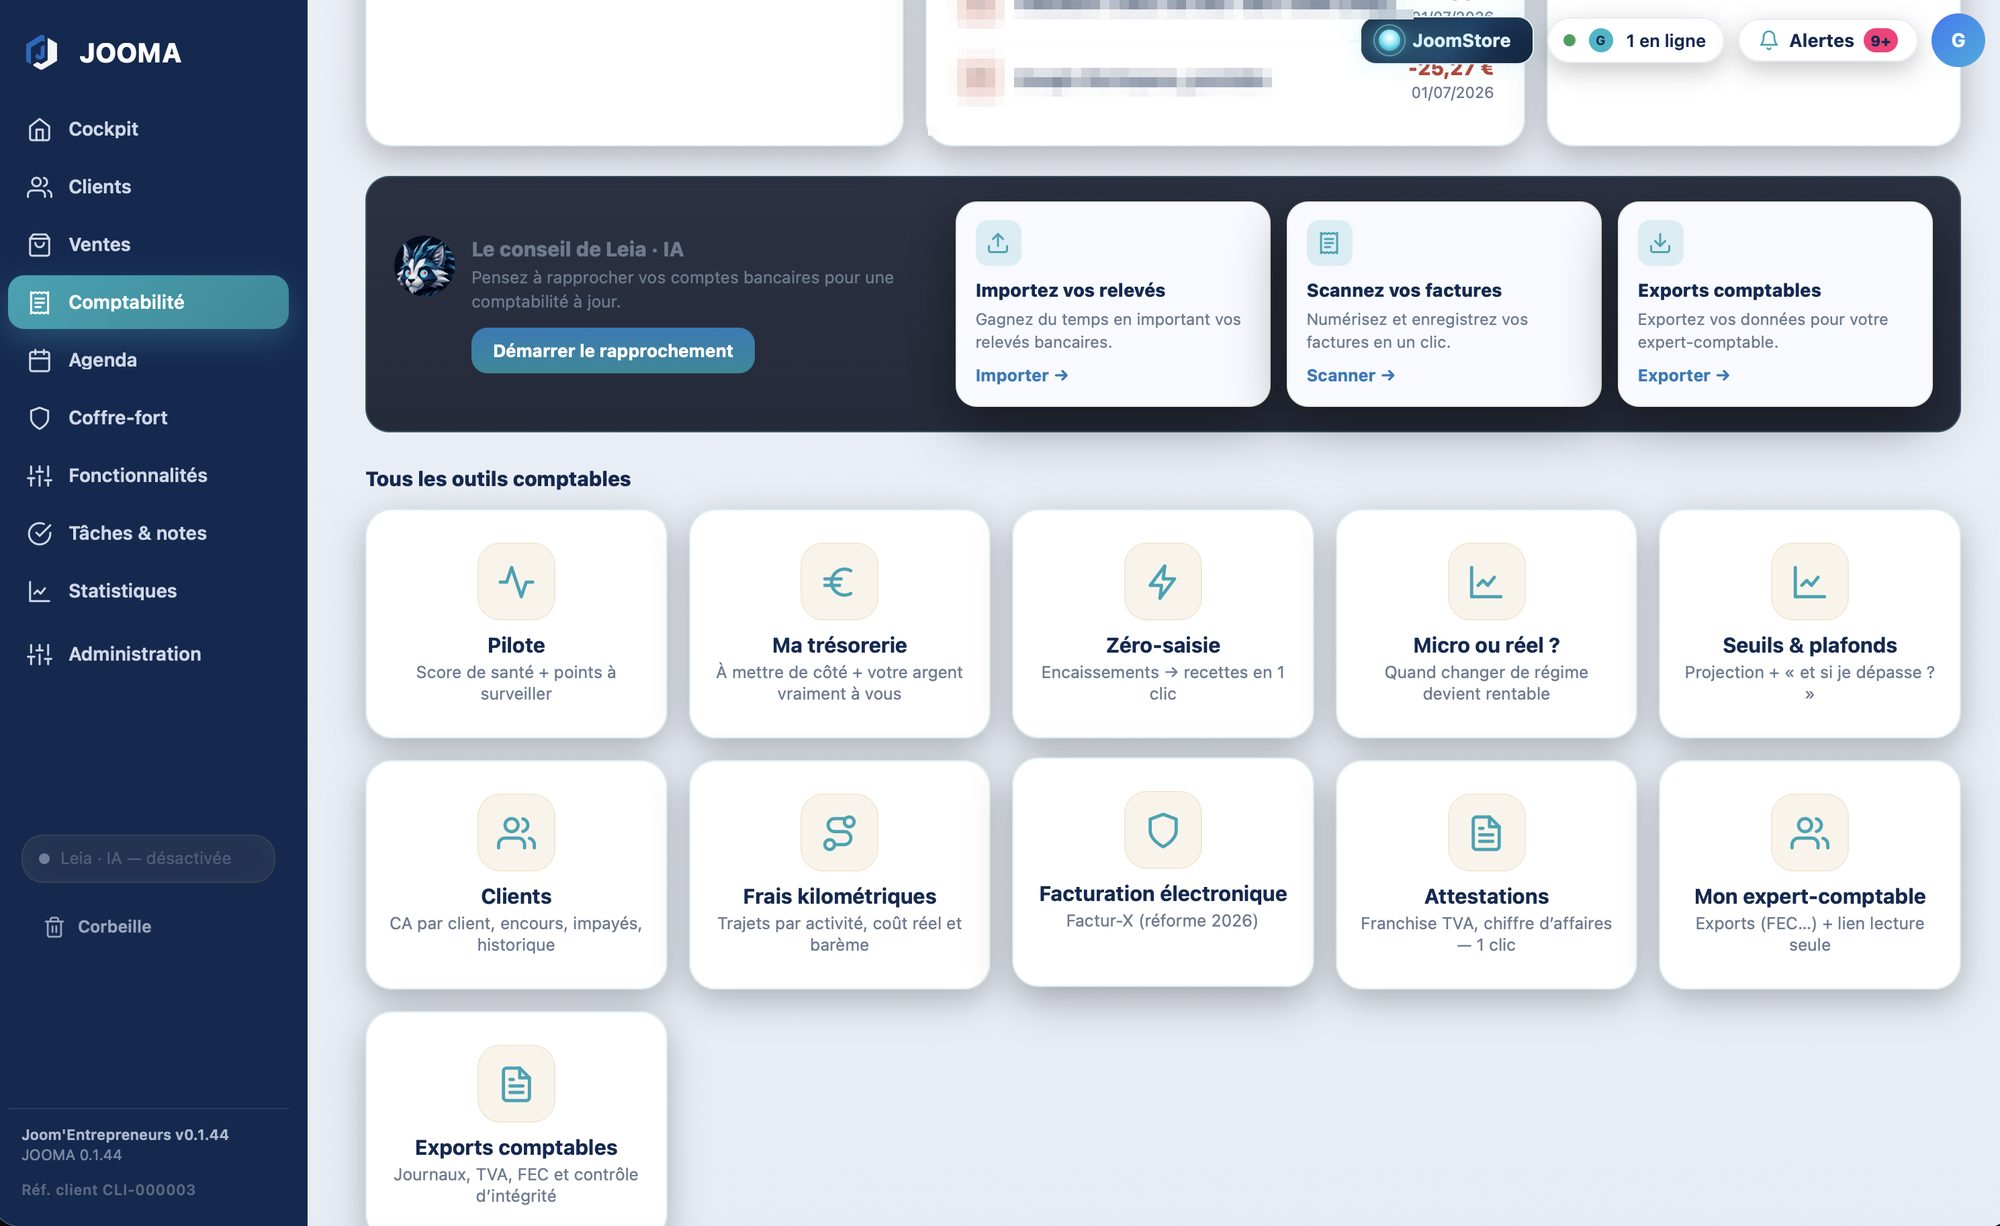Click the Frais kilométriques card title

[839, 897]
